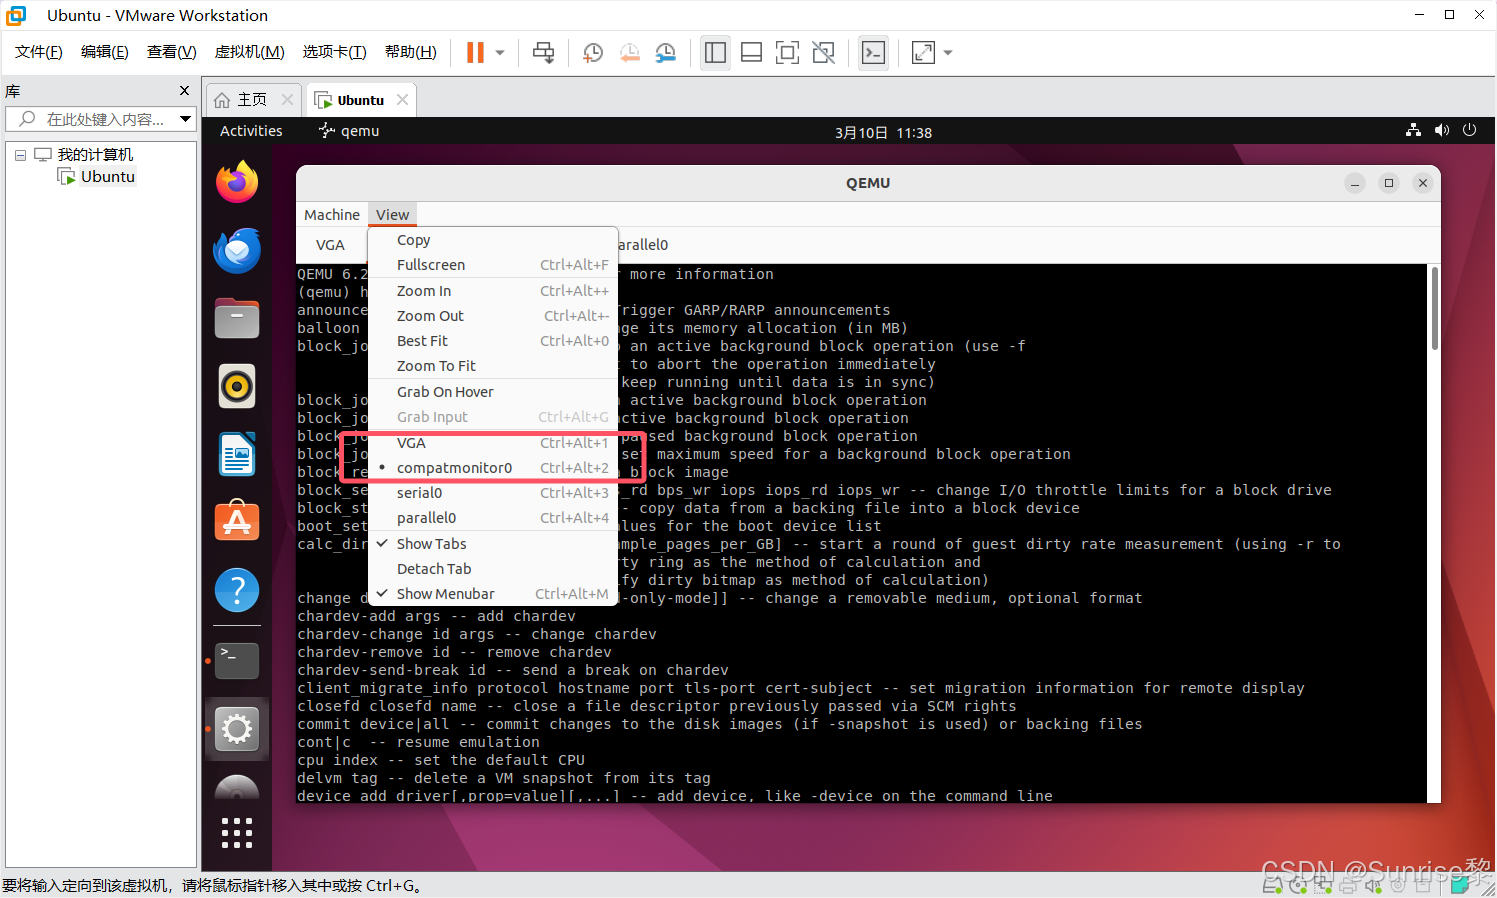The image size is (1497, 898).
Task: Click the Unity mode toolbar icon
Action: [823, 53]
